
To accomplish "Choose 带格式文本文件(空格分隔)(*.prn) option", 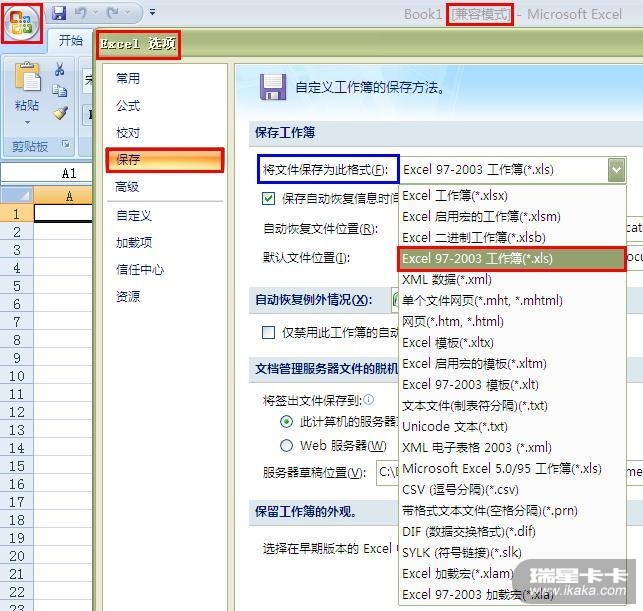I will tap(512, 511).
